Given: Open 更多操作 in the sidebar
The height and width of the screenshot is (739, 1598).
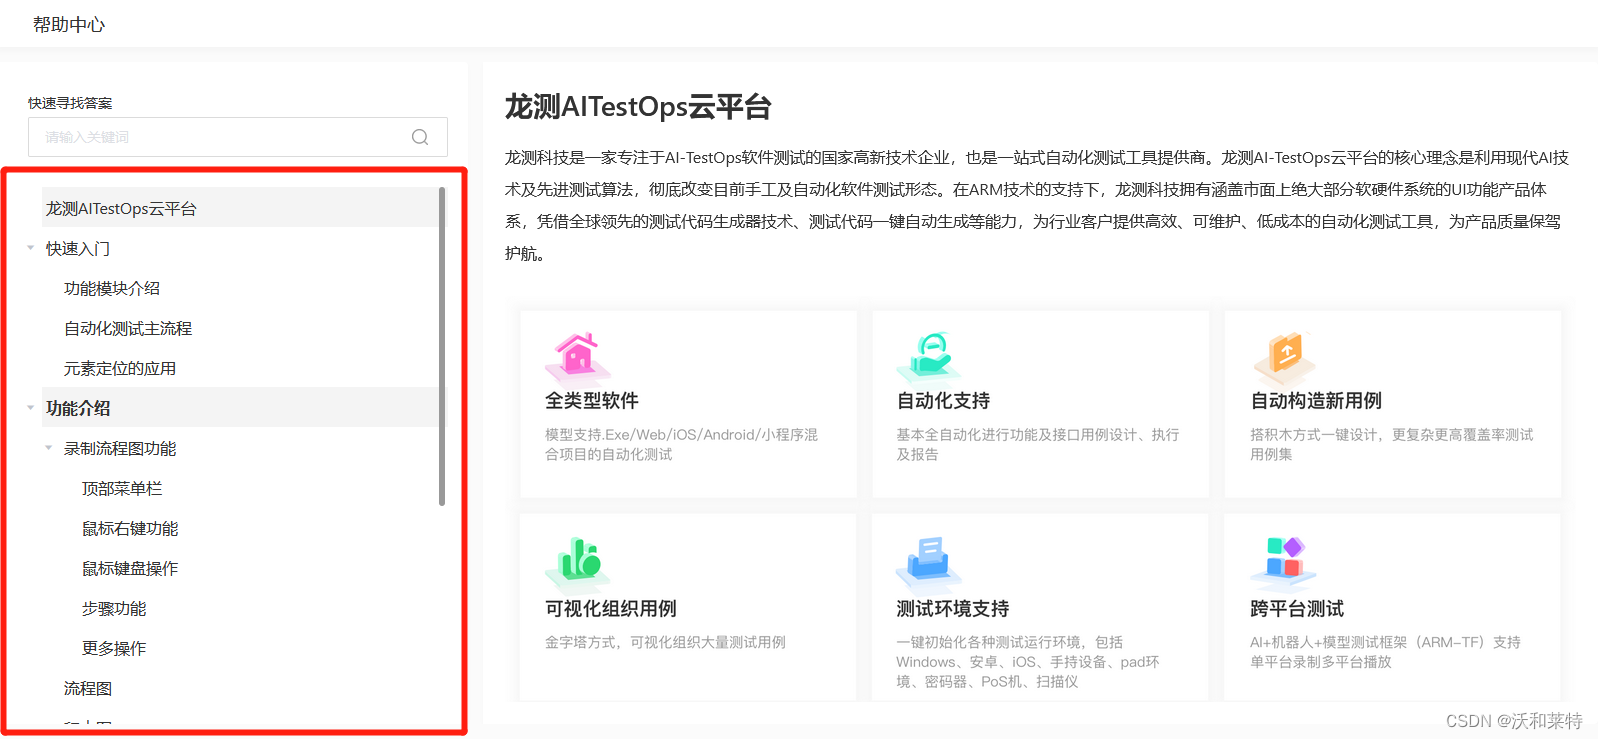Looking at the screenshot, I should click(x=114, y=648).
